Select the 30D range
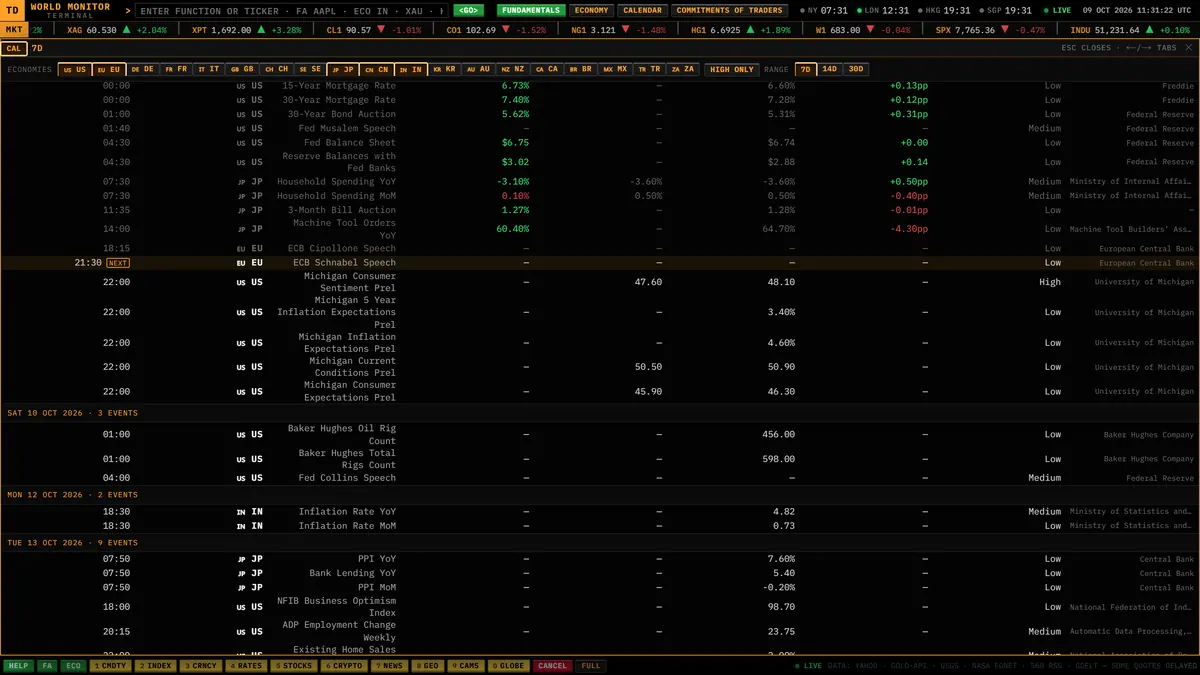This screenshot has height=675, width=1200. coord(856,70)
